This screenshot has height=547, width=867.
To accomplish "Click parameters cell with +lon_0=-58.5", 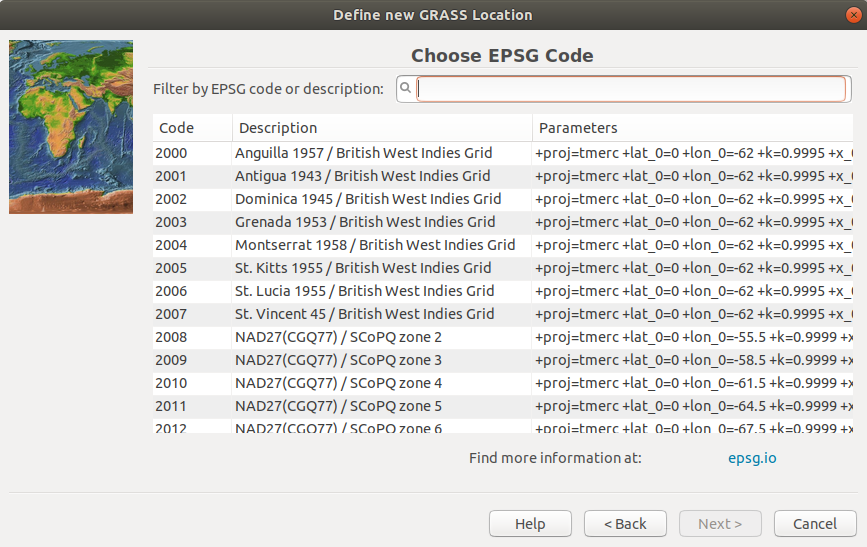I will pyautogui.click(x=692, y=360).
